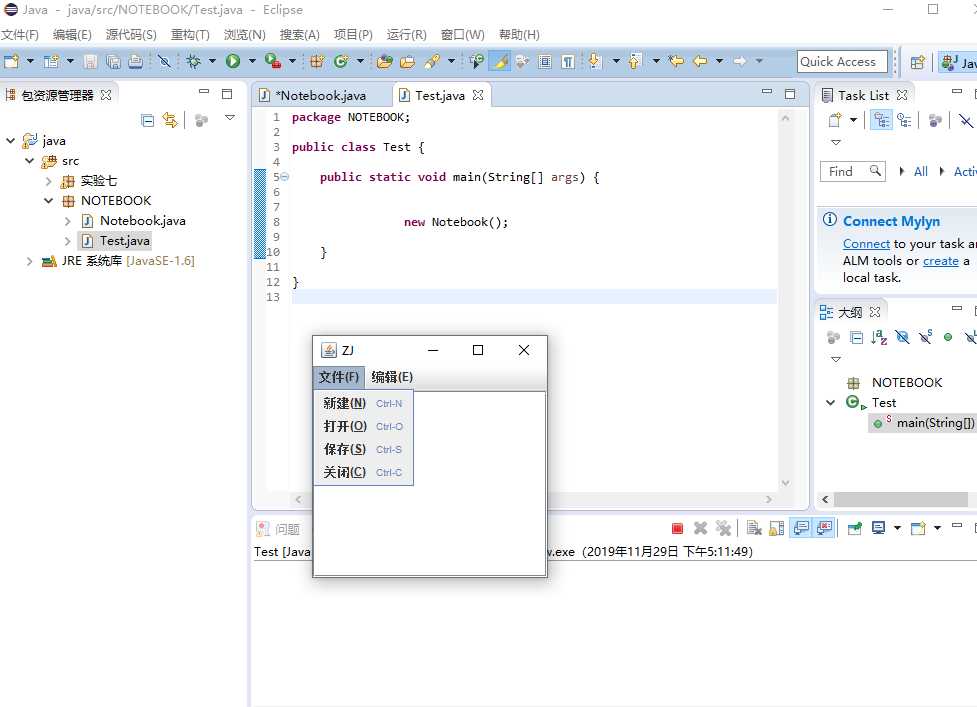This screenshot has height=707, width=977.
Task: Click the Print toolbar icon
Action: tap(135, 61)
